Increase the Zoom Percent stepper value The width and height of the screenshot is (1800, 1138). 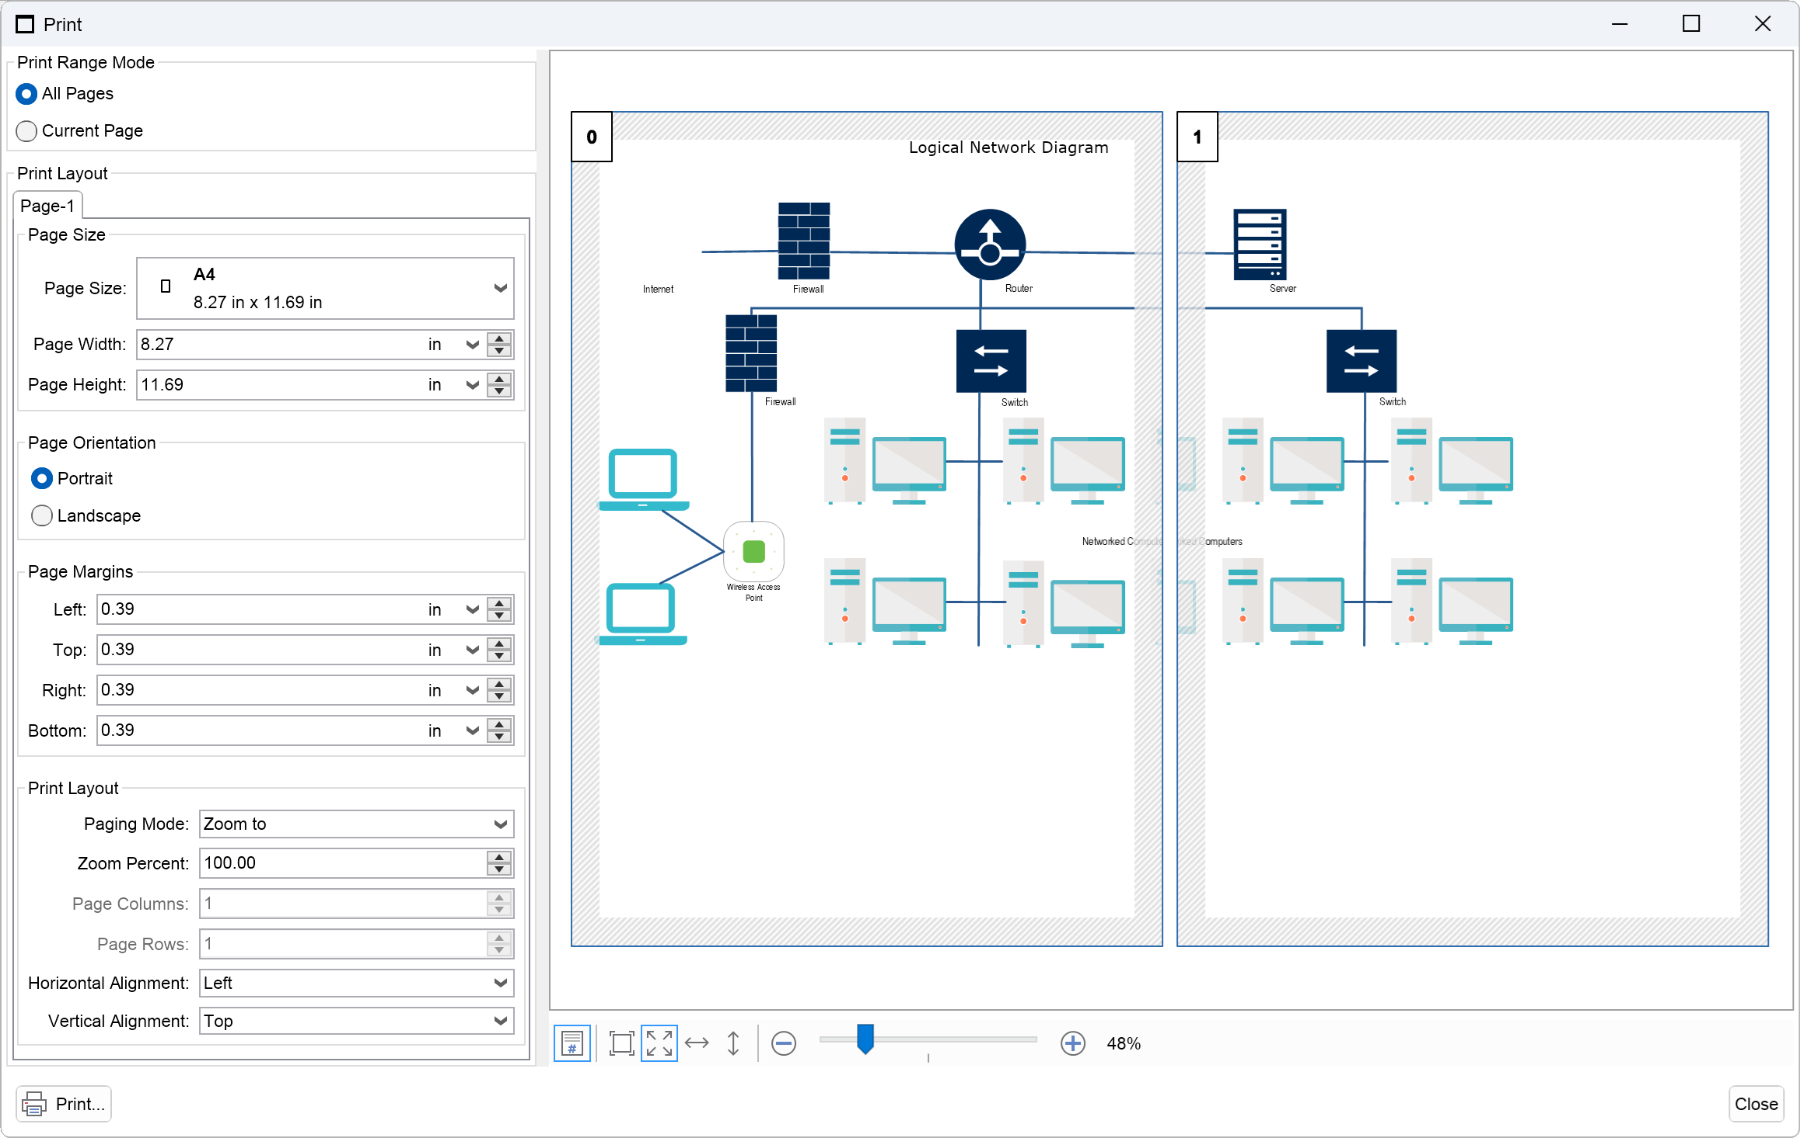[499, 857]
